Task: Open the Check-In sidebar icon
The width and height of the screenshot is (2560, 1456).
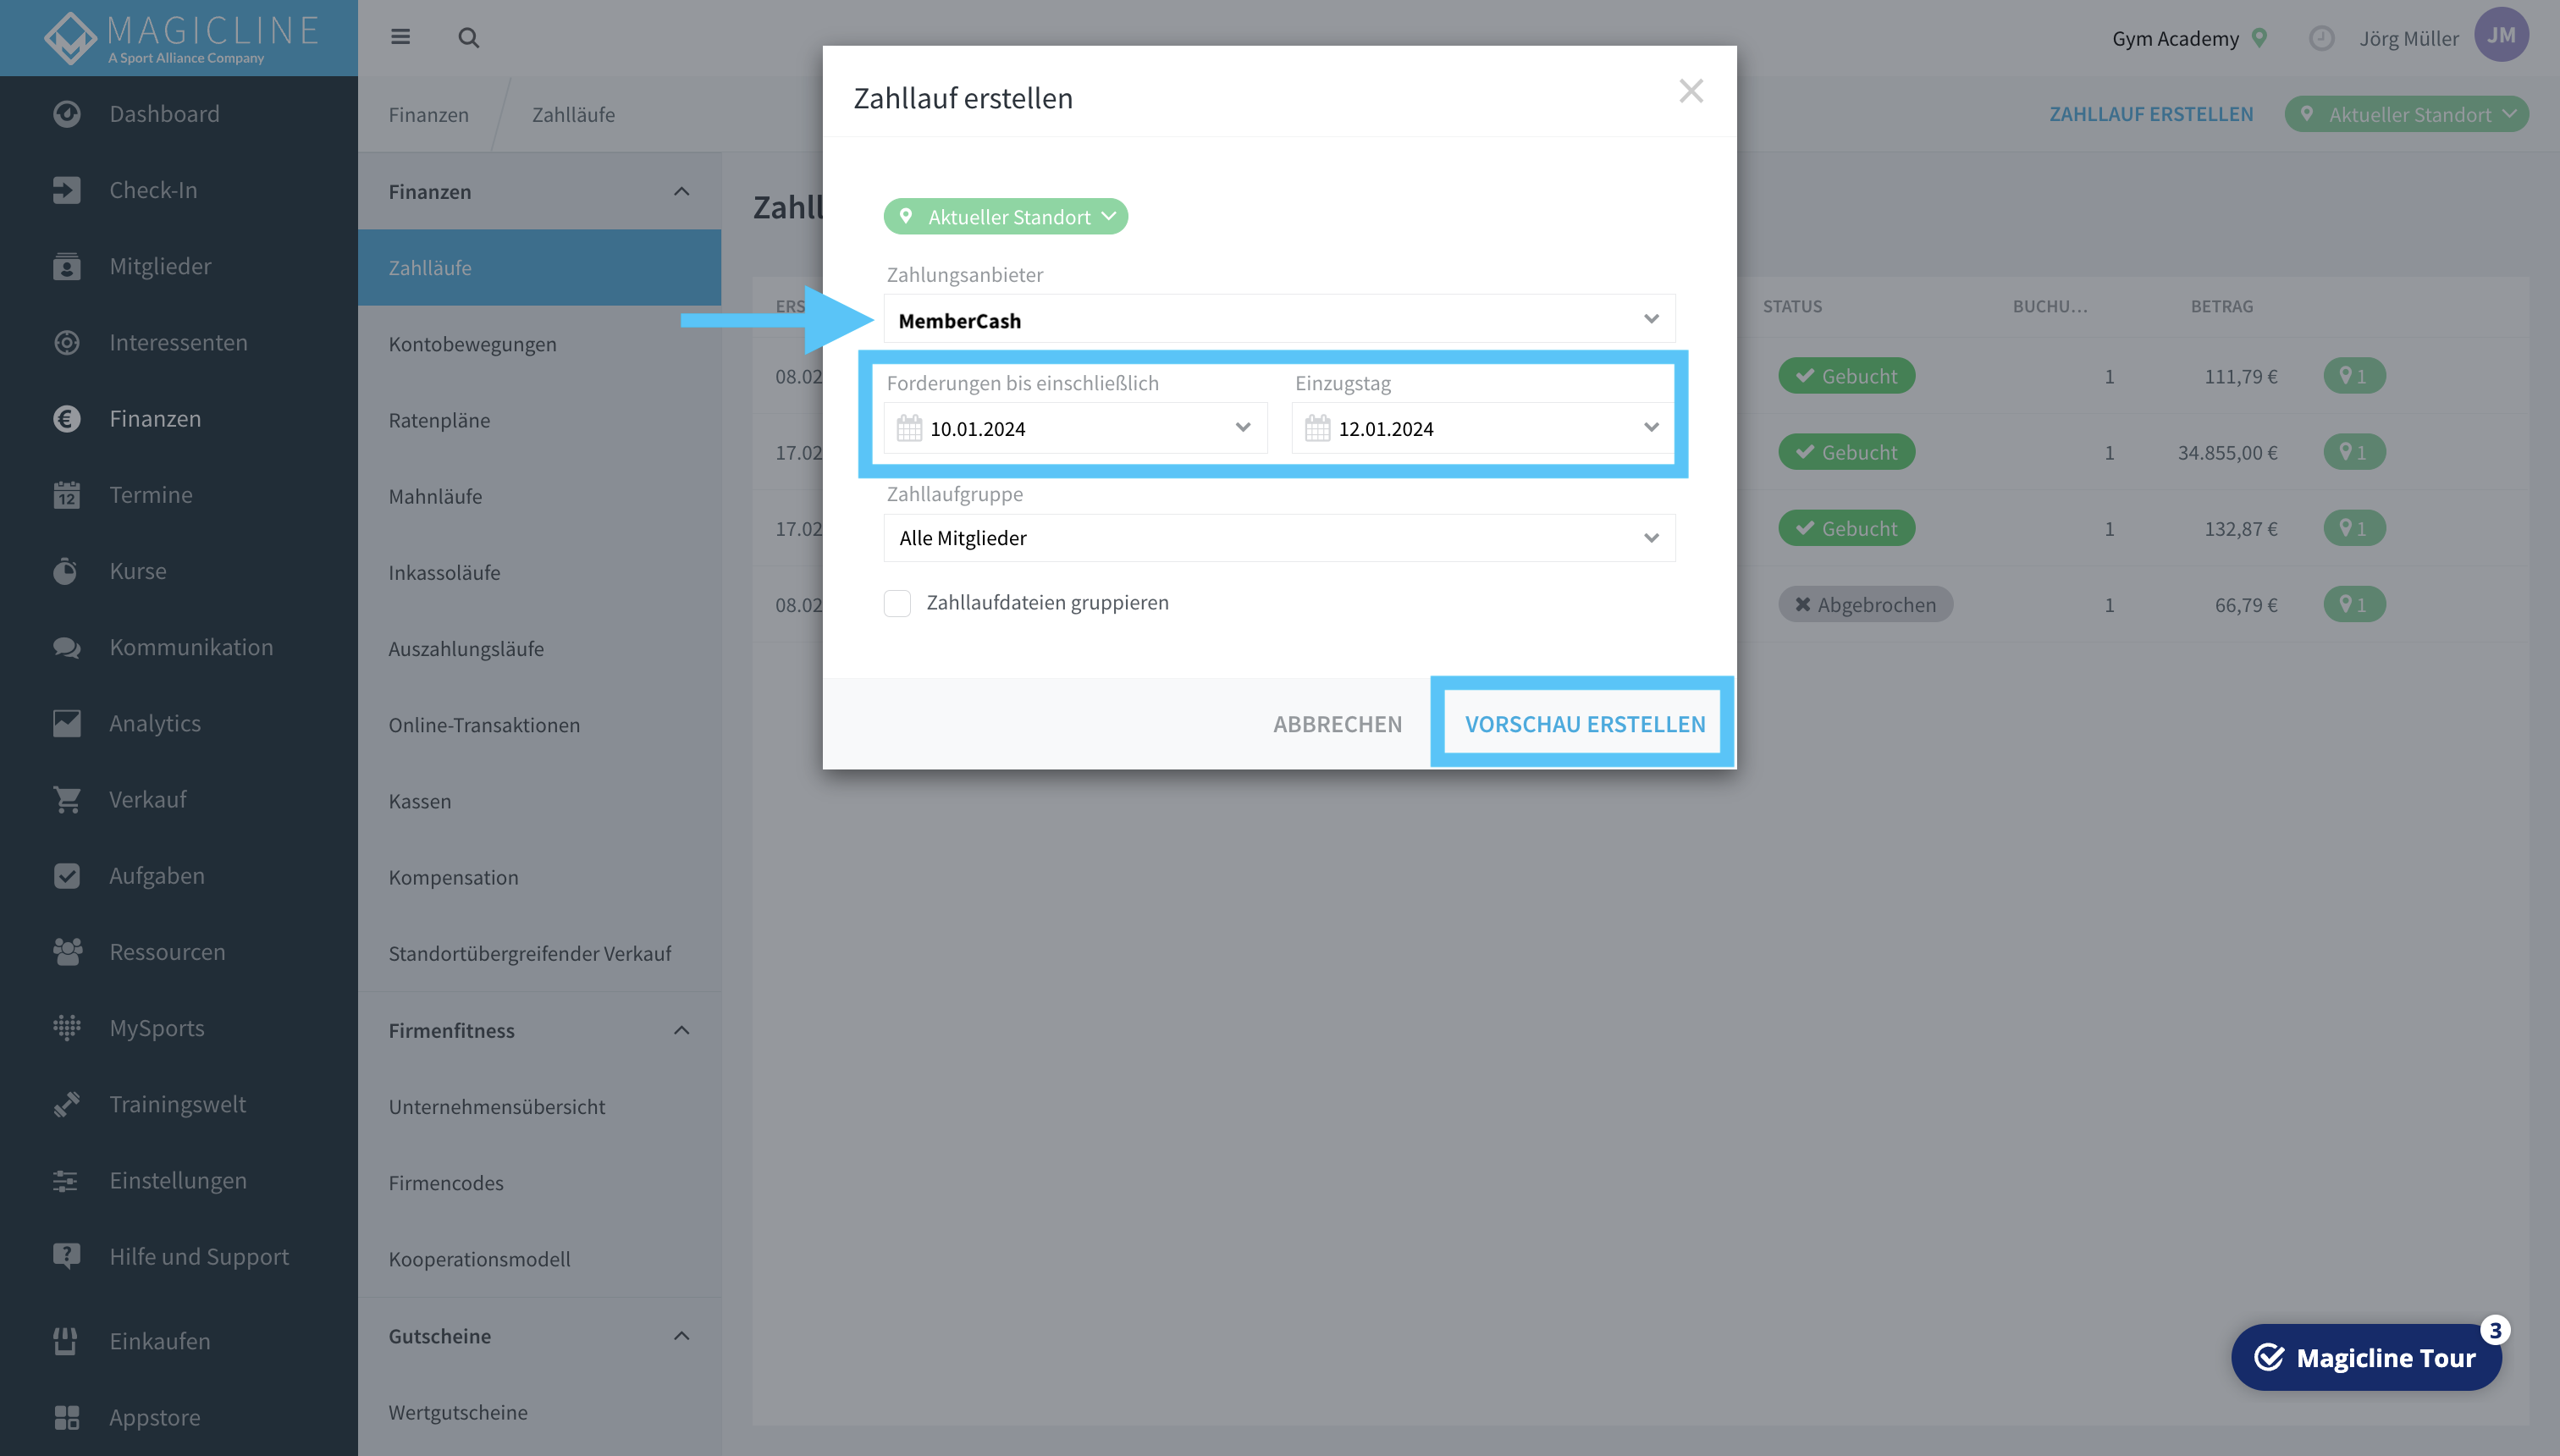Action: click(66, 190)
